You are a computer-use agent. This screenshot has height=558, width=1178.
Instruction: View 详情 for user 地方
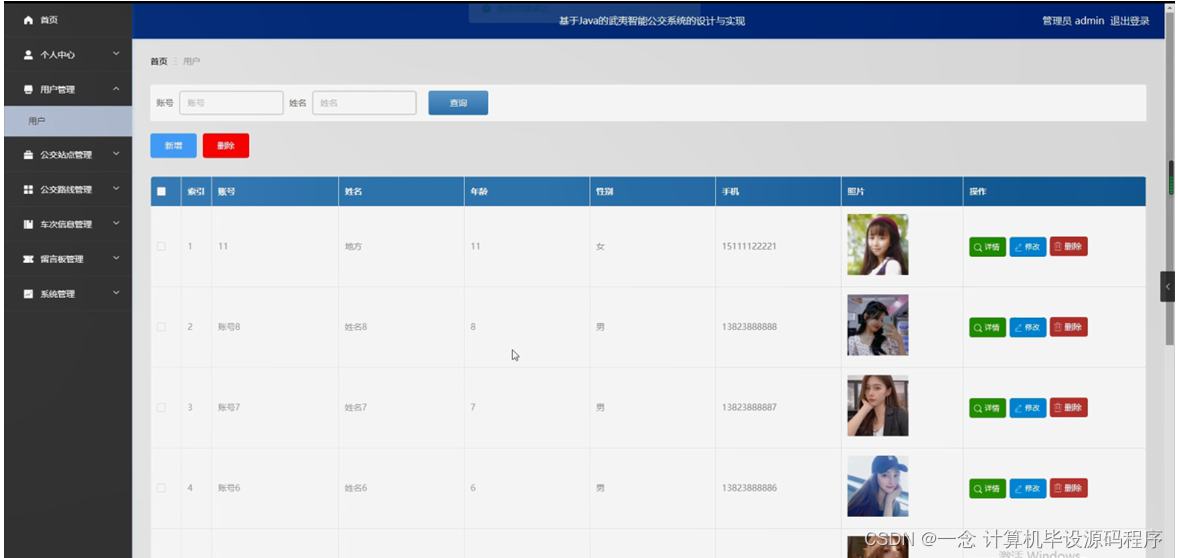(x=987, y=246)
